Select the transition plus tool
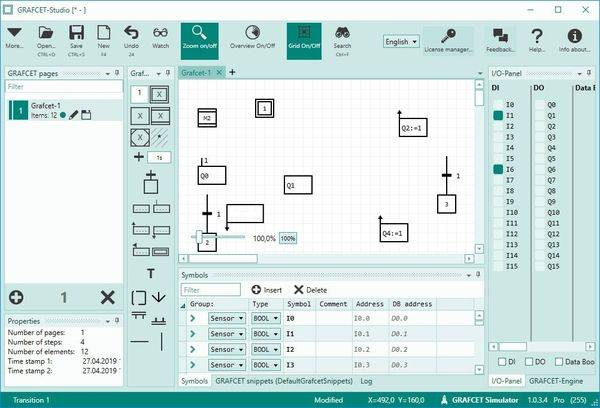 tap(139, 157)
